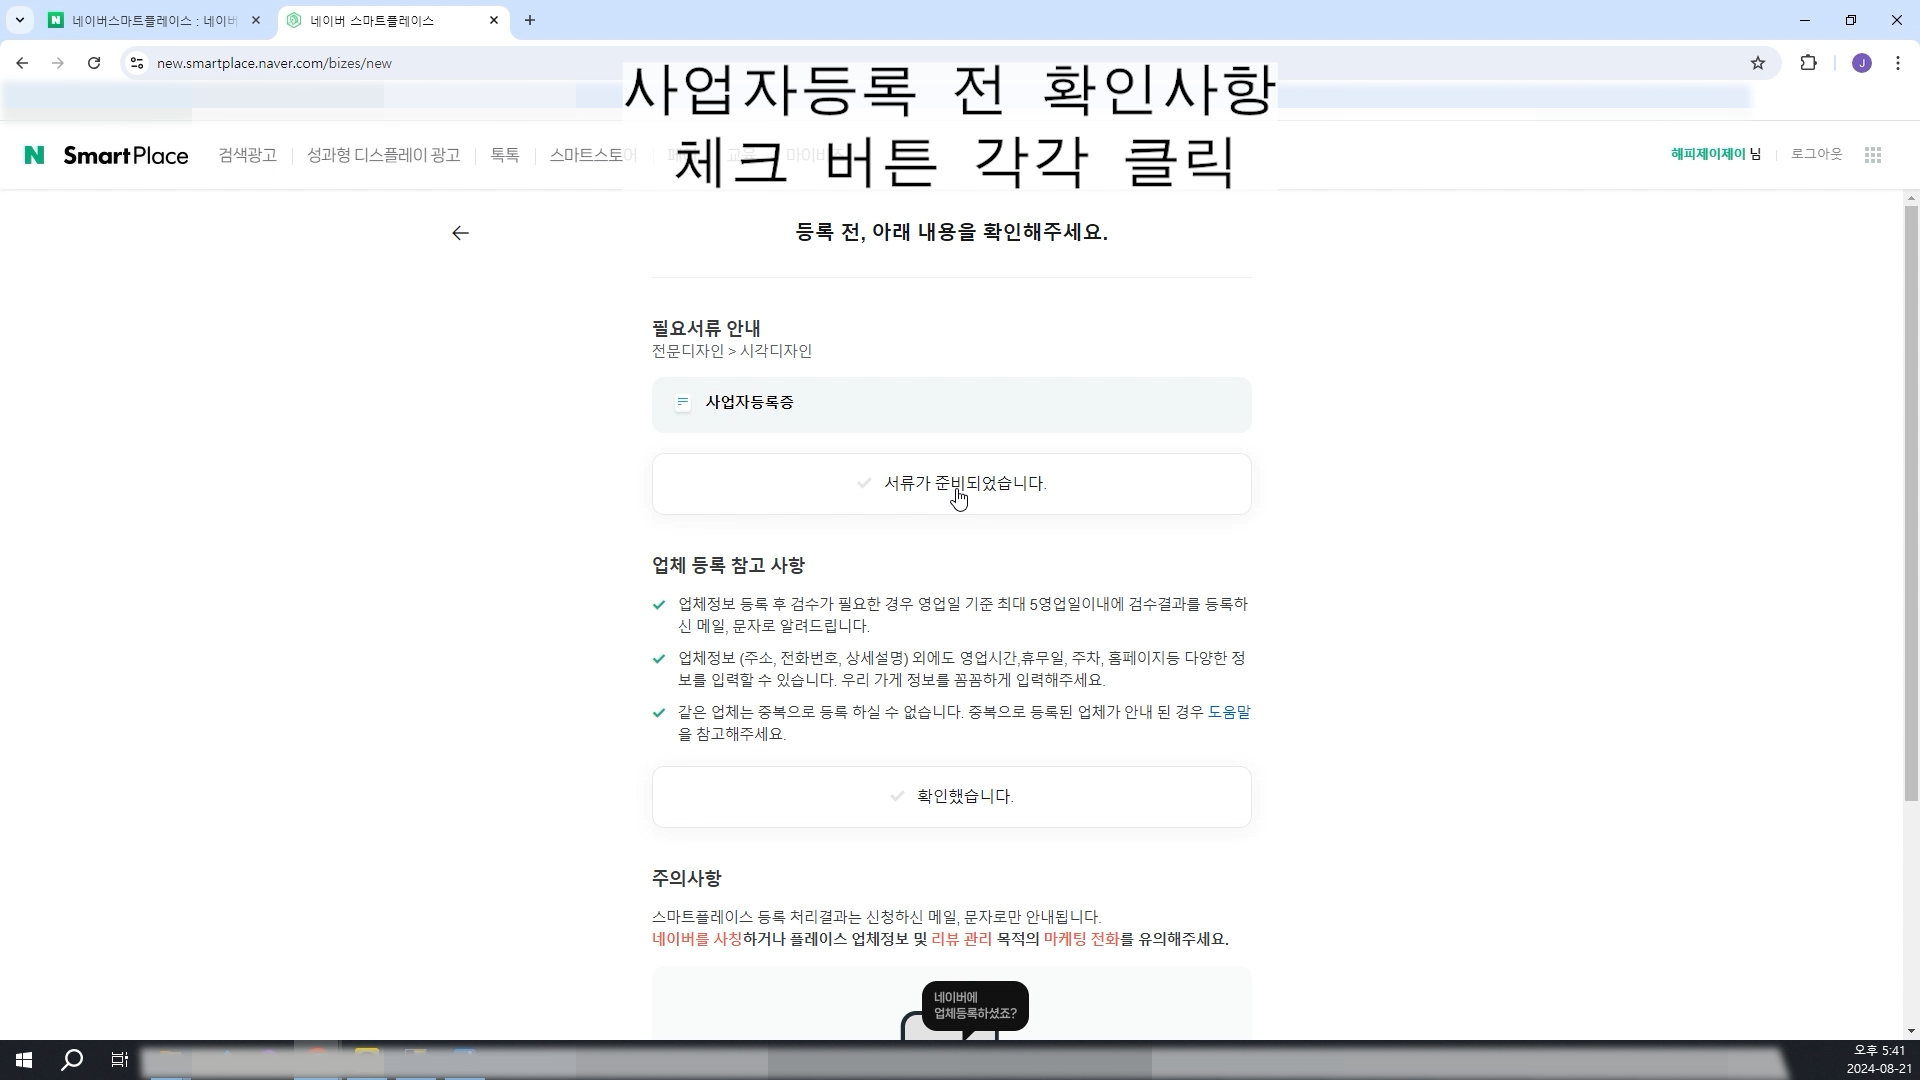This screenshot has height=1080, width=1920.
Task: Open the Chrome tab search dropdown arrow
Action: 19,20
